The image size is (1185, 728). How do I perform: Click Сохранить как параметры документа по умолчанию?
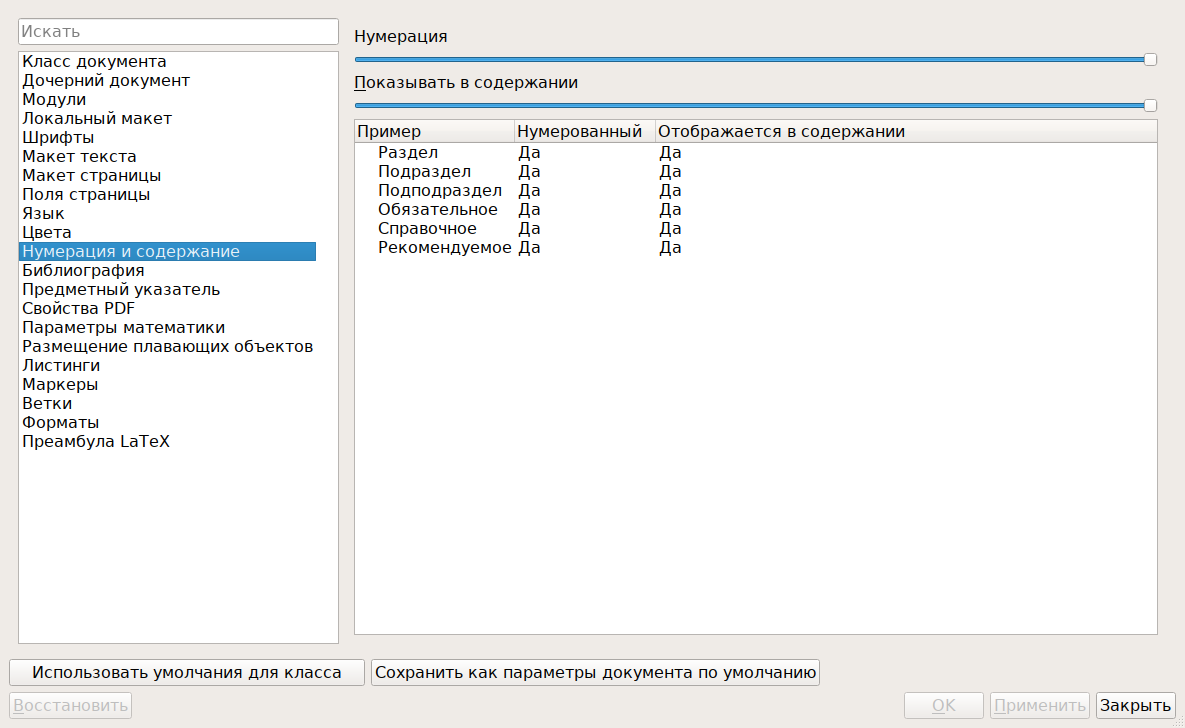(x=596, y=672)
